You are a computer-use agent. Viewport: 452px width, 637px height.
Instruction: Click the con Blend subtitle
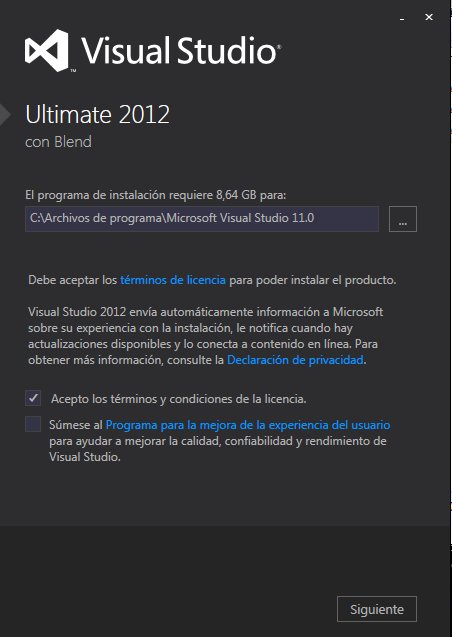click(x=58, y=142)
